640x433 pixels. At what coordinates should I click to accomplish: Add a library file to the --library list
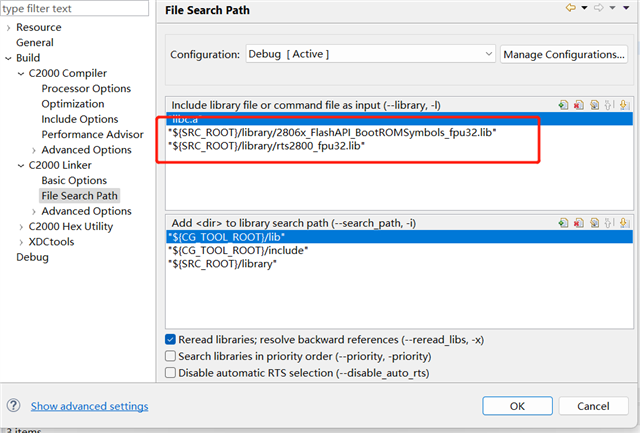(564, 104)
